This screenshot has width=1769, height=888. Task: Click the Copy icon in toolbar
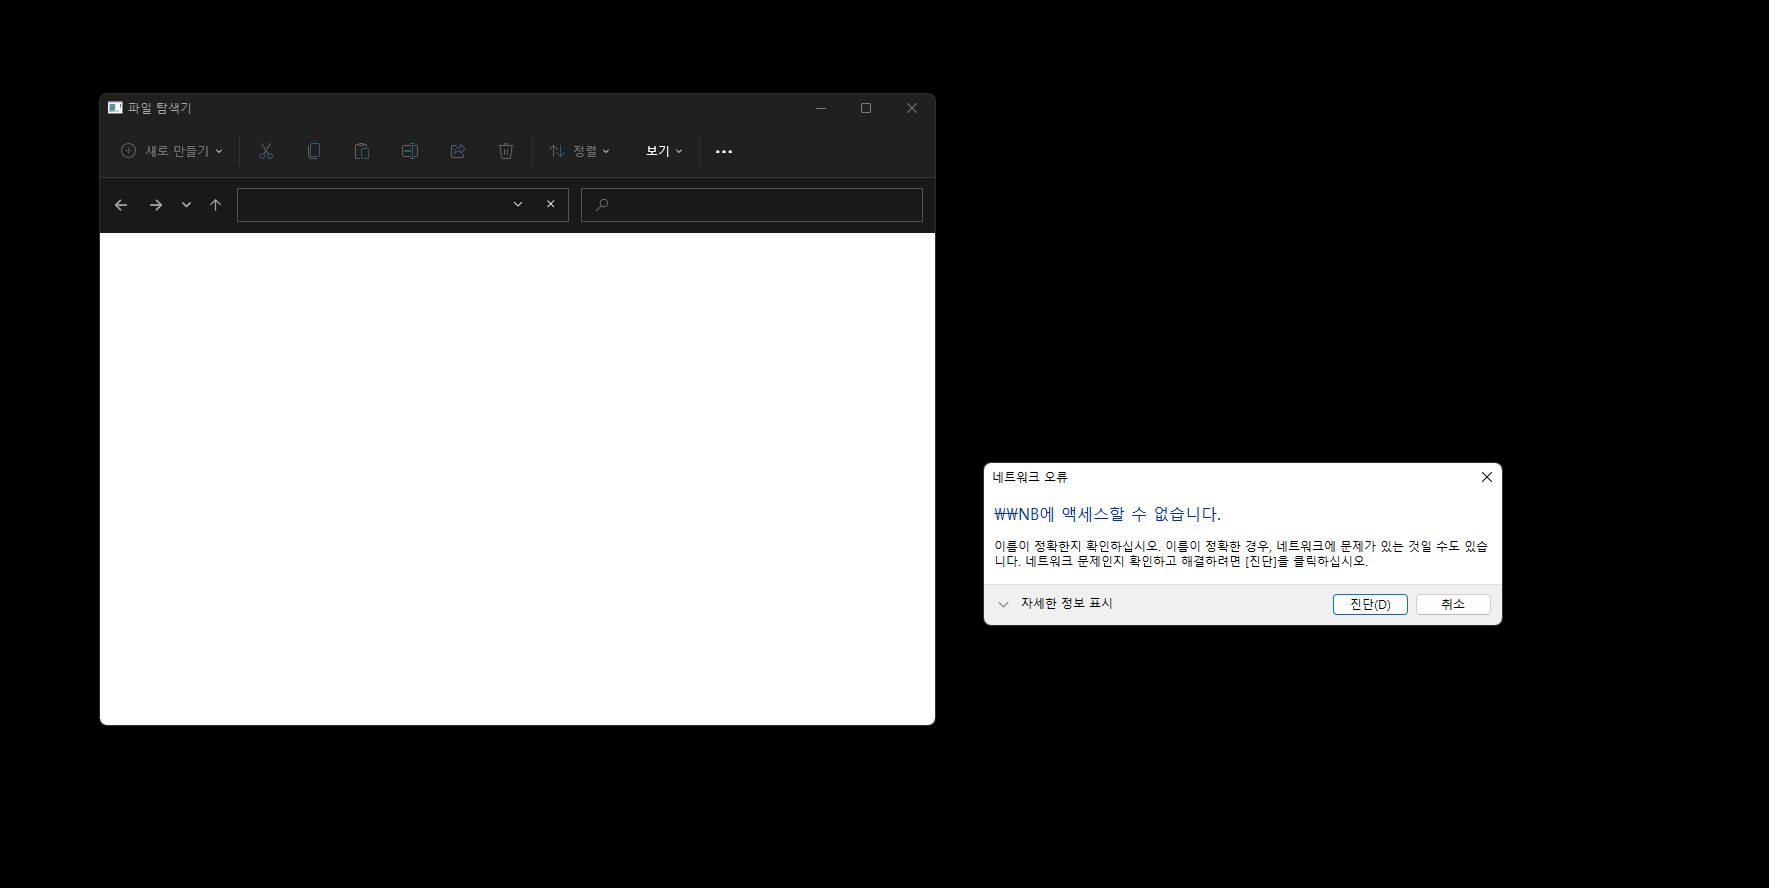coord(314,151)
